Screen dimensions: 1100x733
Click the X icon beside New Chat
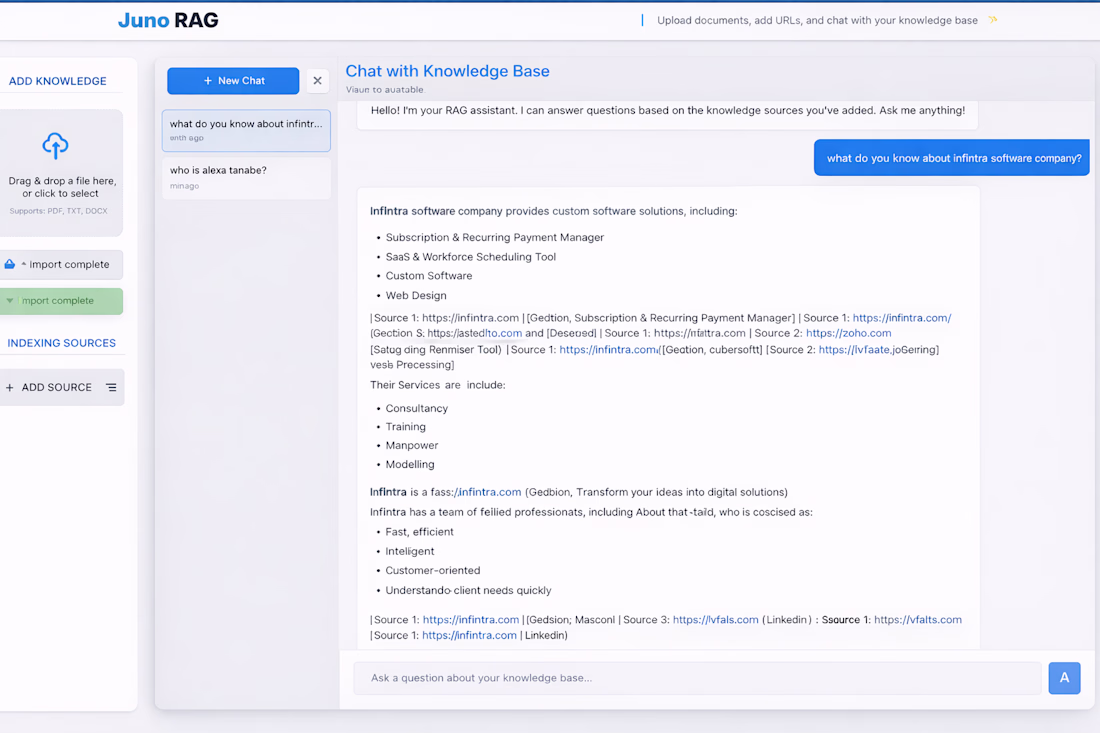point(317,81)
